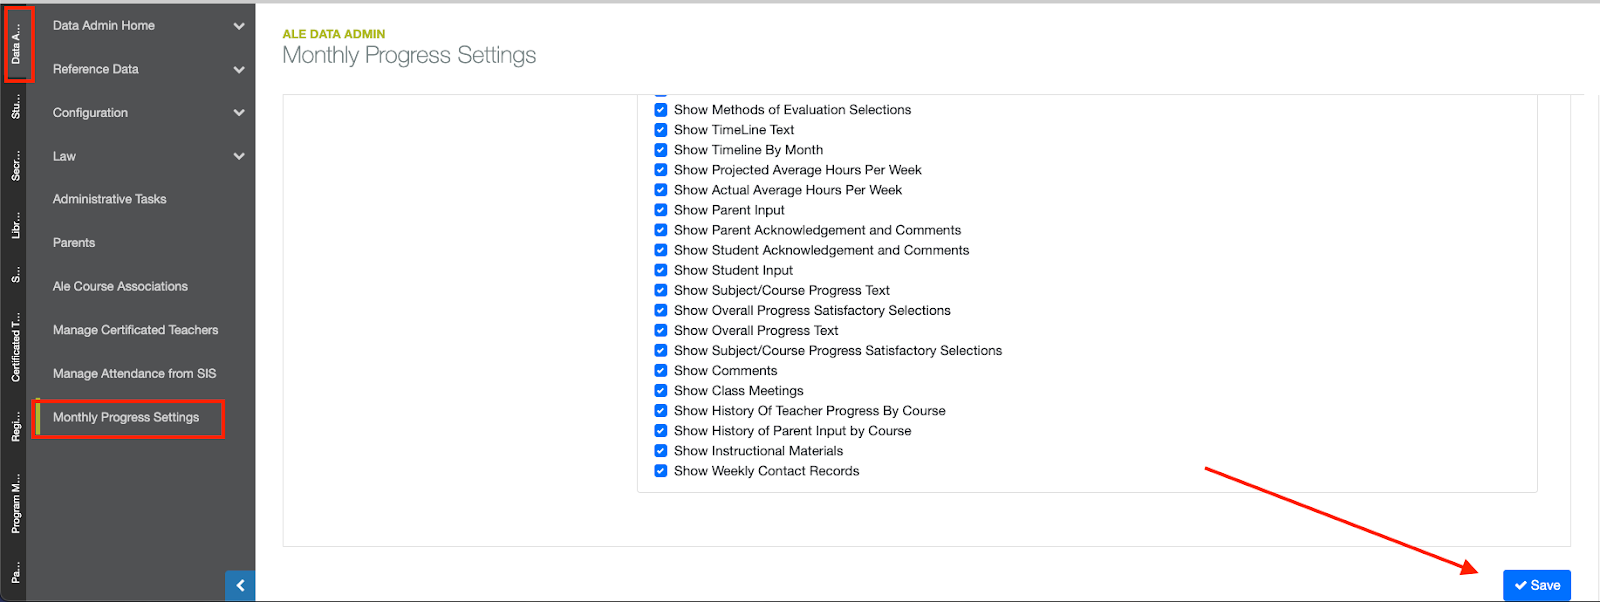Expand the Law submenu arrow
Screen dimensions: 1600x602
pos(239,156)
